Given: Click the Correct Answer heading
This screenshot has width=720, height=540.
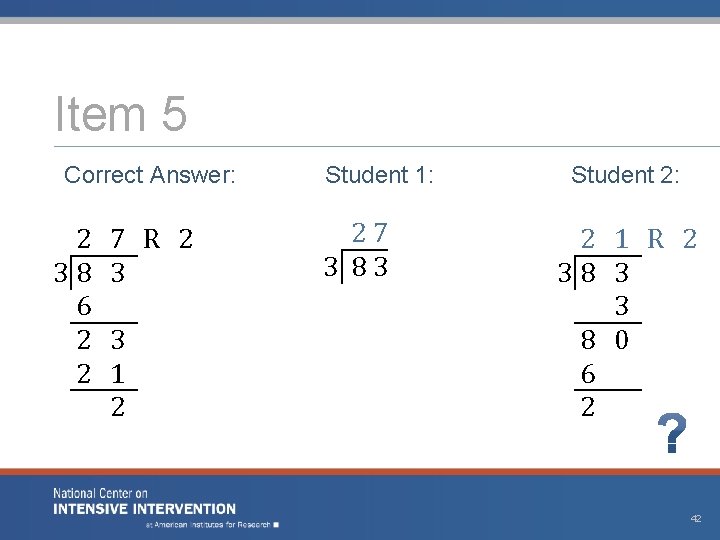Looking at the screenshot, I should point(150,176).
